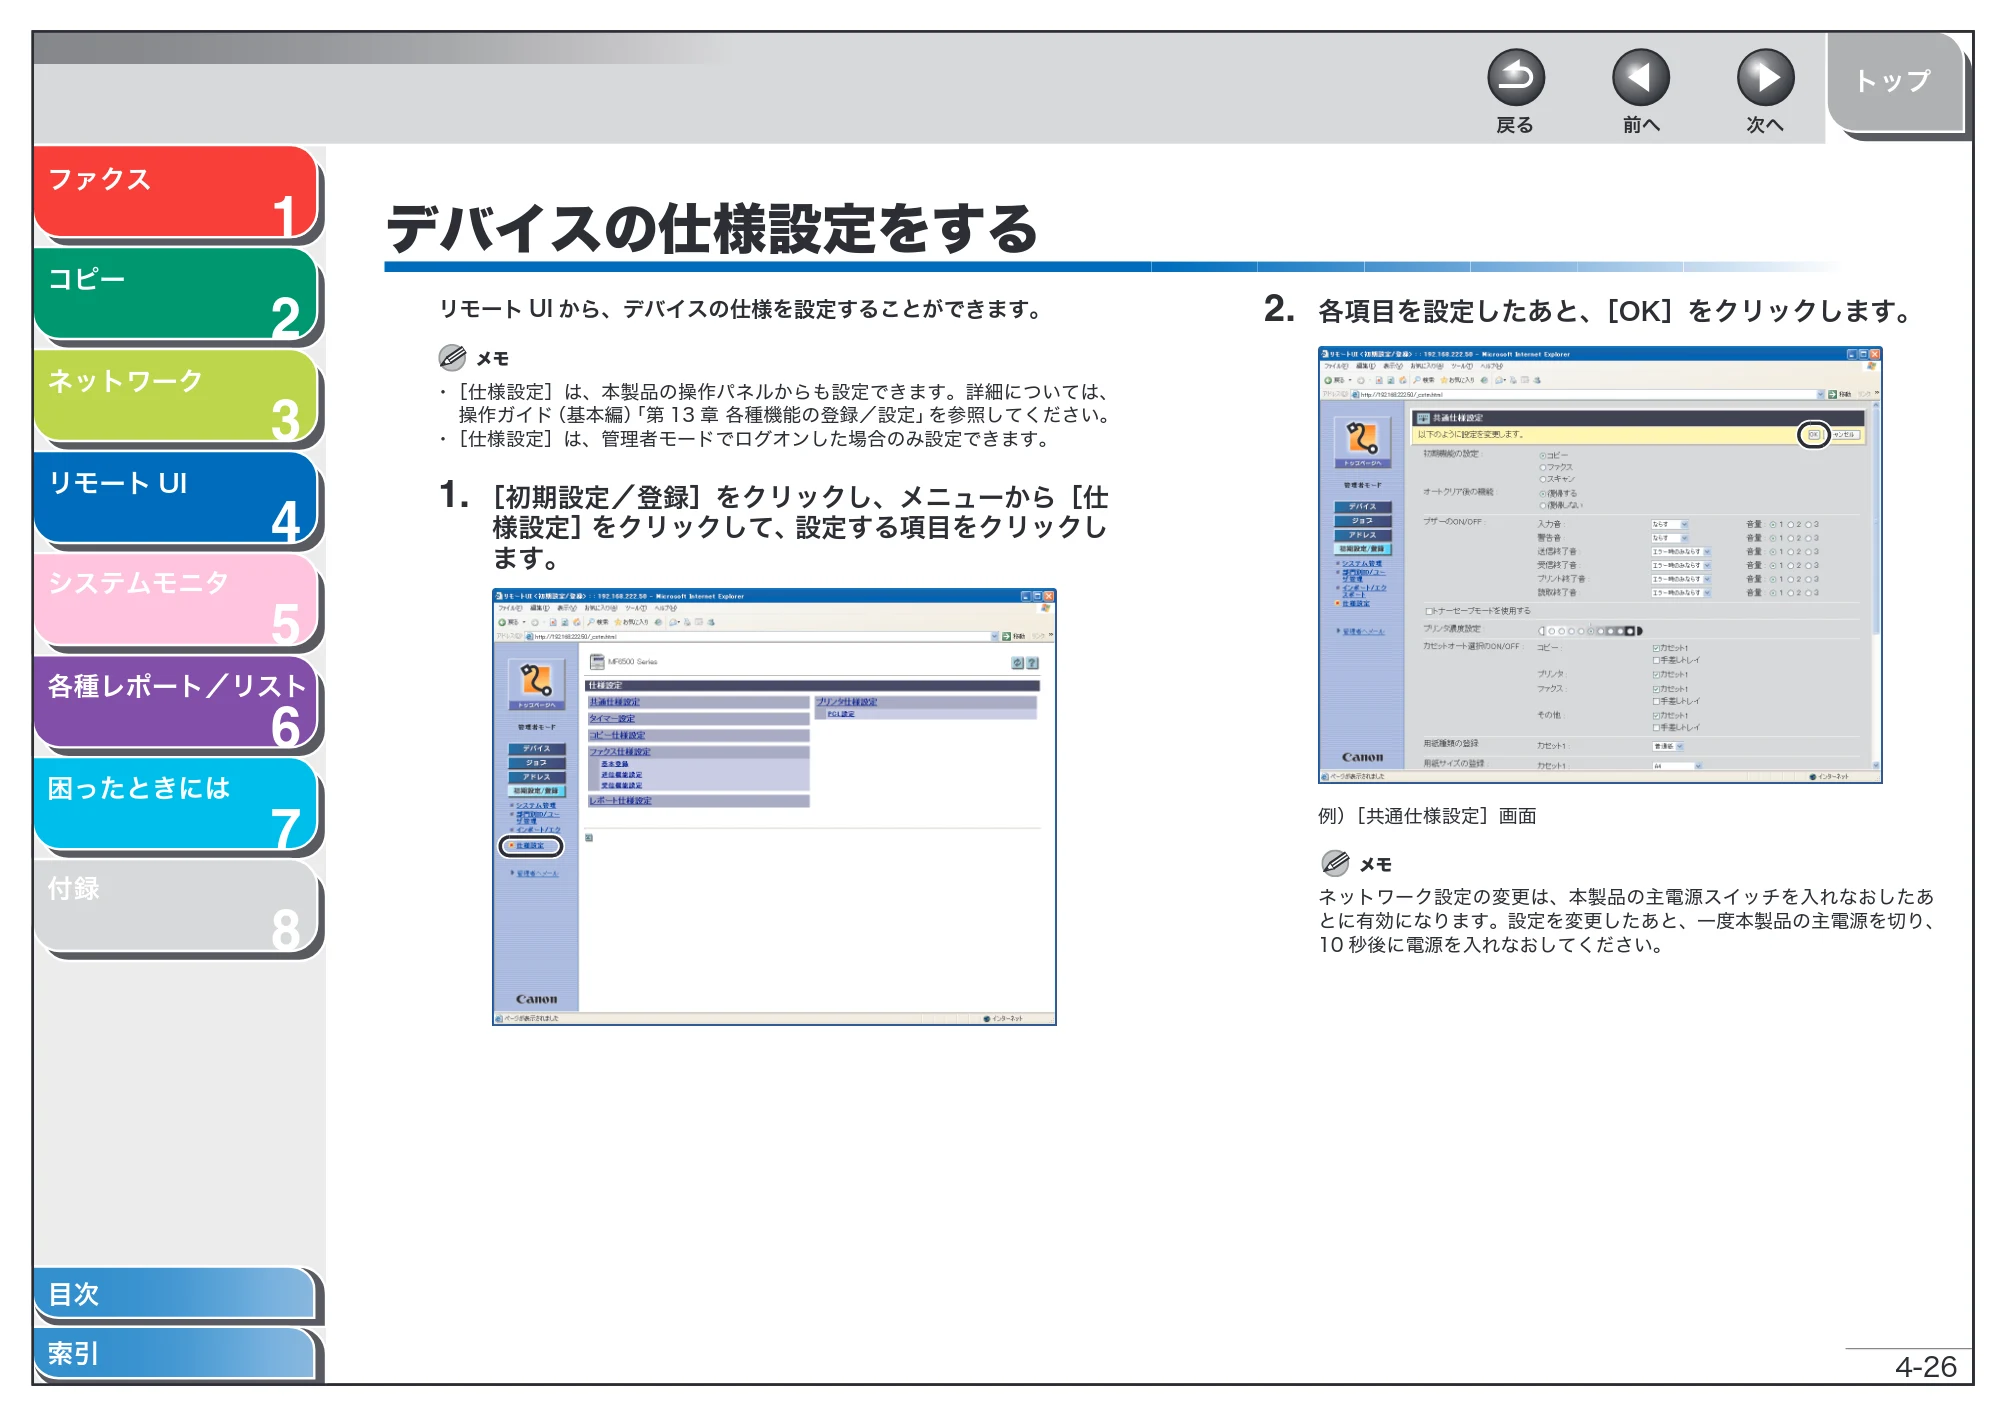Viewport: 2000px width, 1415px height.
Task: Click refresh icon in step 1 screenshot
Action: click(1017, 663)
